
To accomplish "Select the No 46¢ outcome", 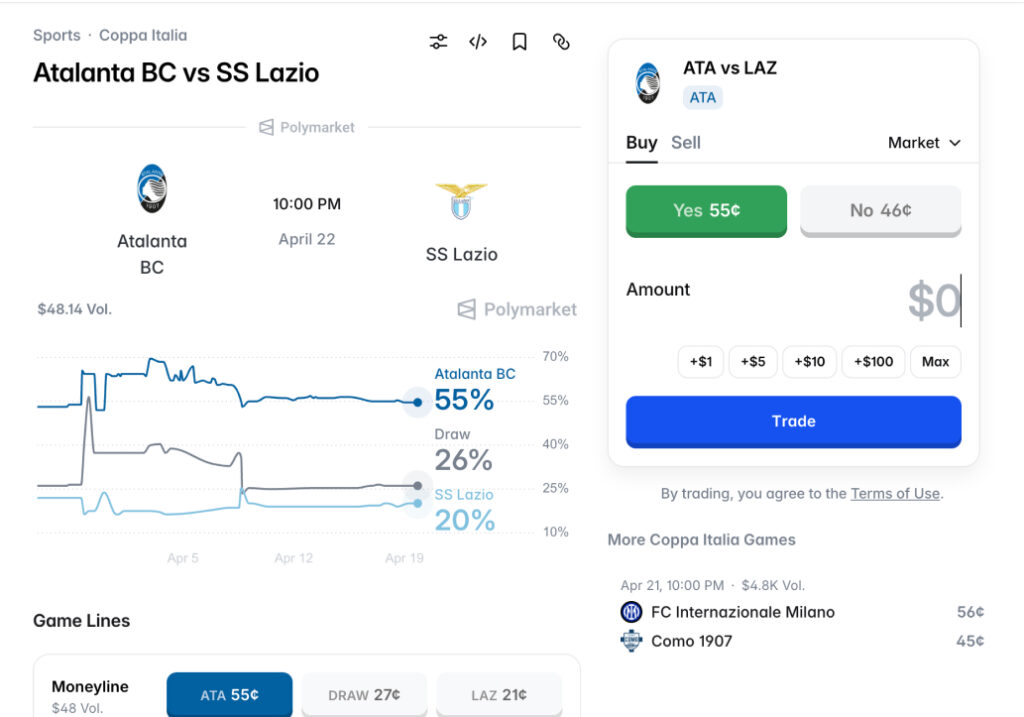I will pos(880,211).
